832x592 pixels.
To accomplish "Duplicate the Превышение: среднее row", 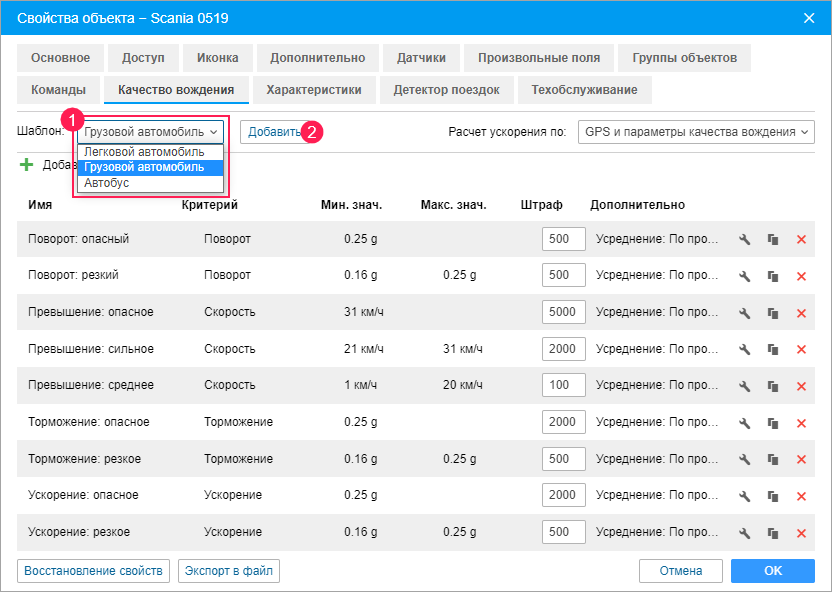I will 773,386.
